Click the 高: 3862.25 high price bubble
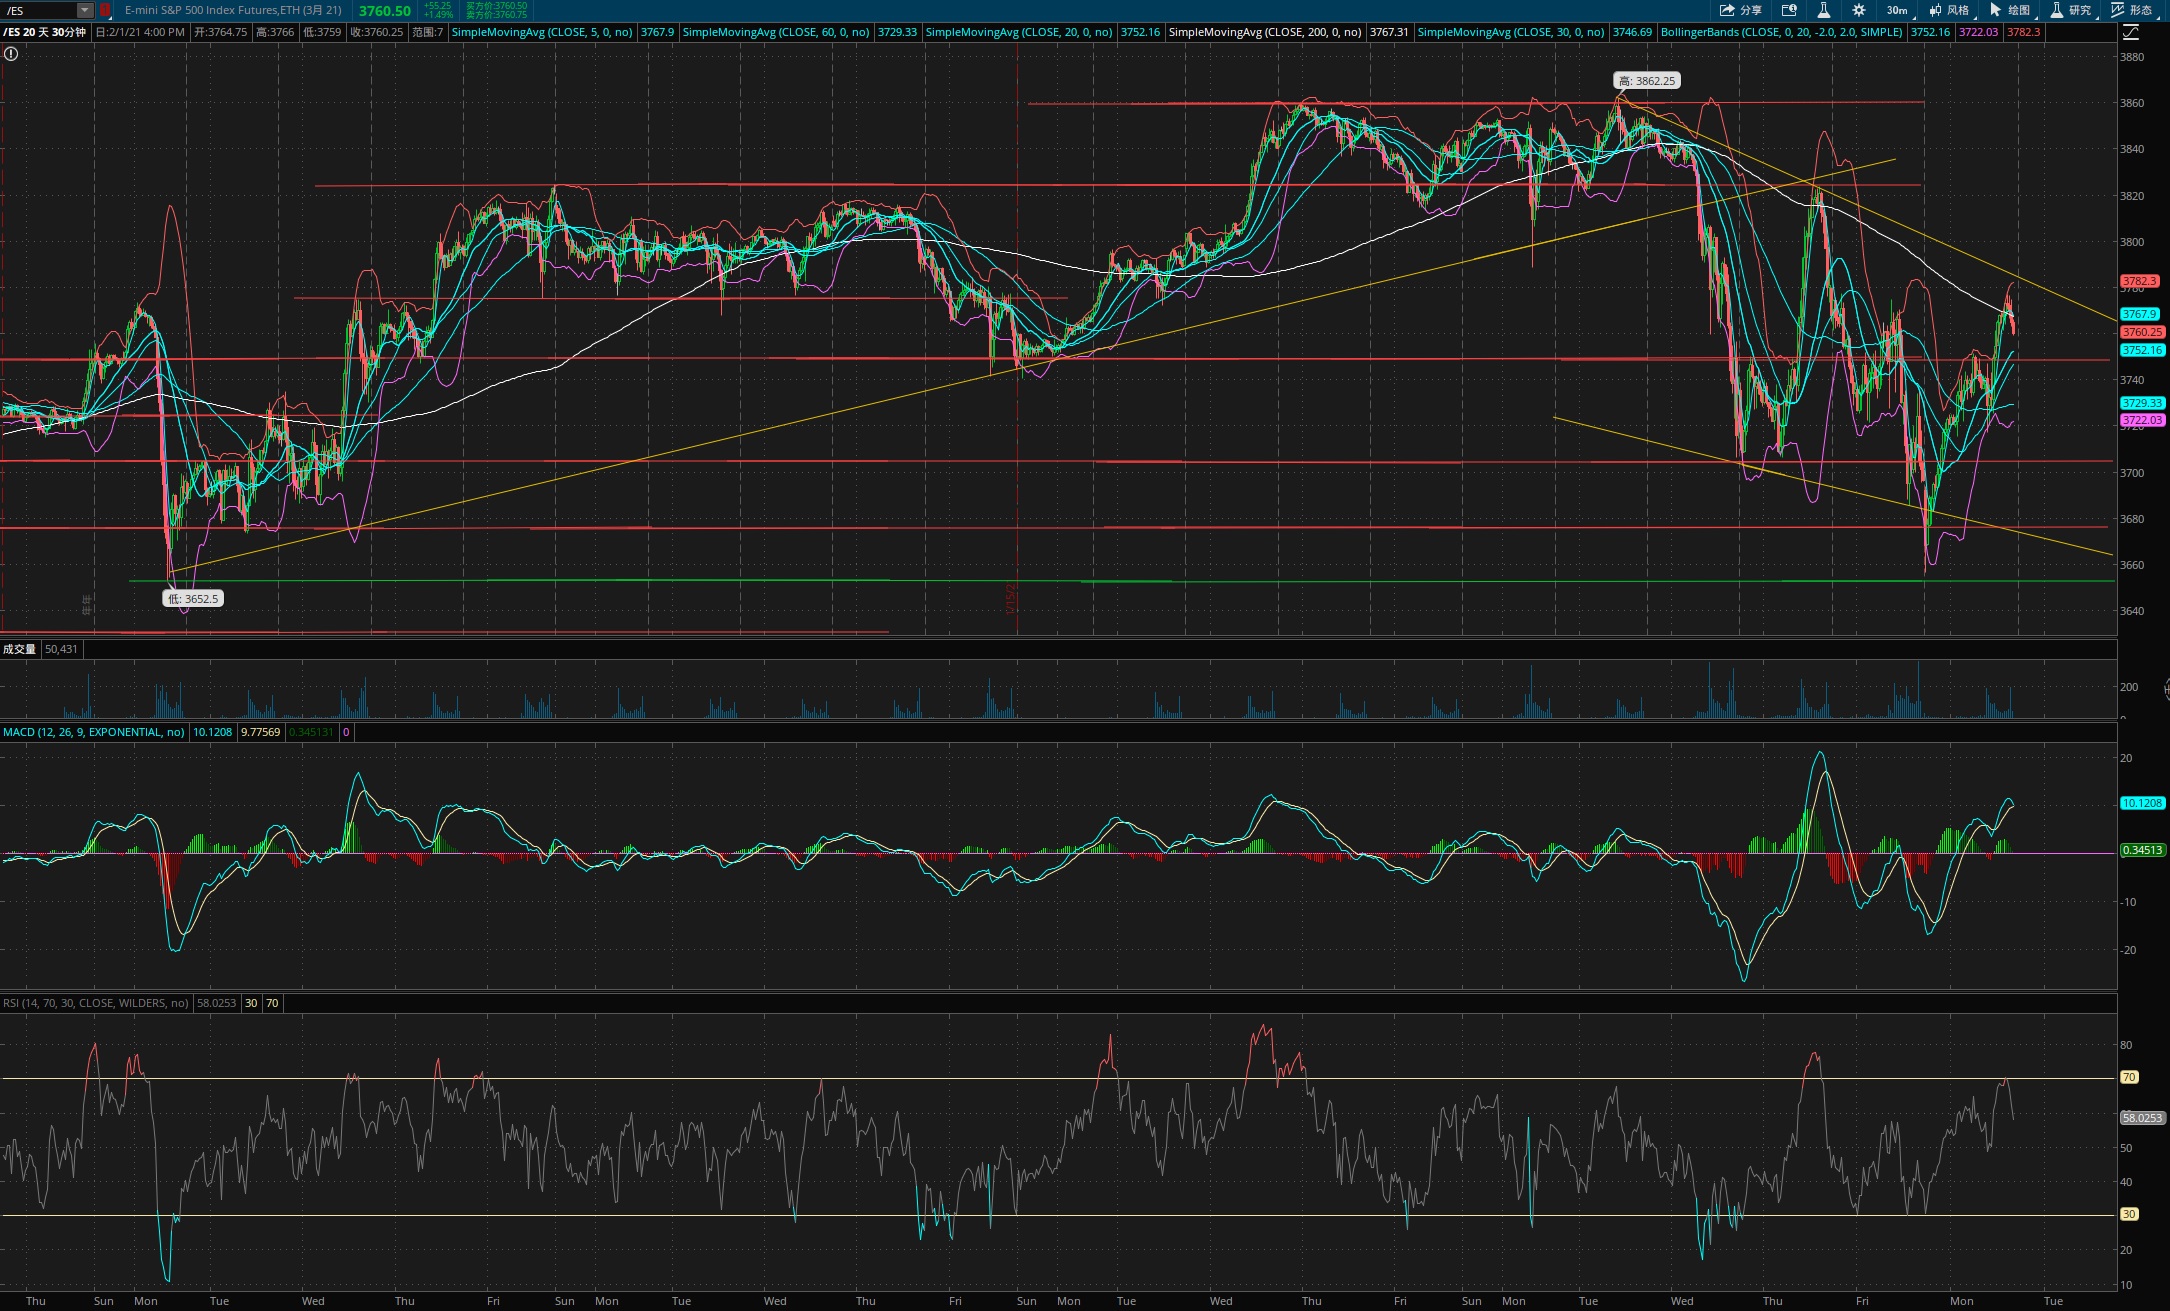The height and width of the screenshot is (1311, 2170). [1646, 81]
